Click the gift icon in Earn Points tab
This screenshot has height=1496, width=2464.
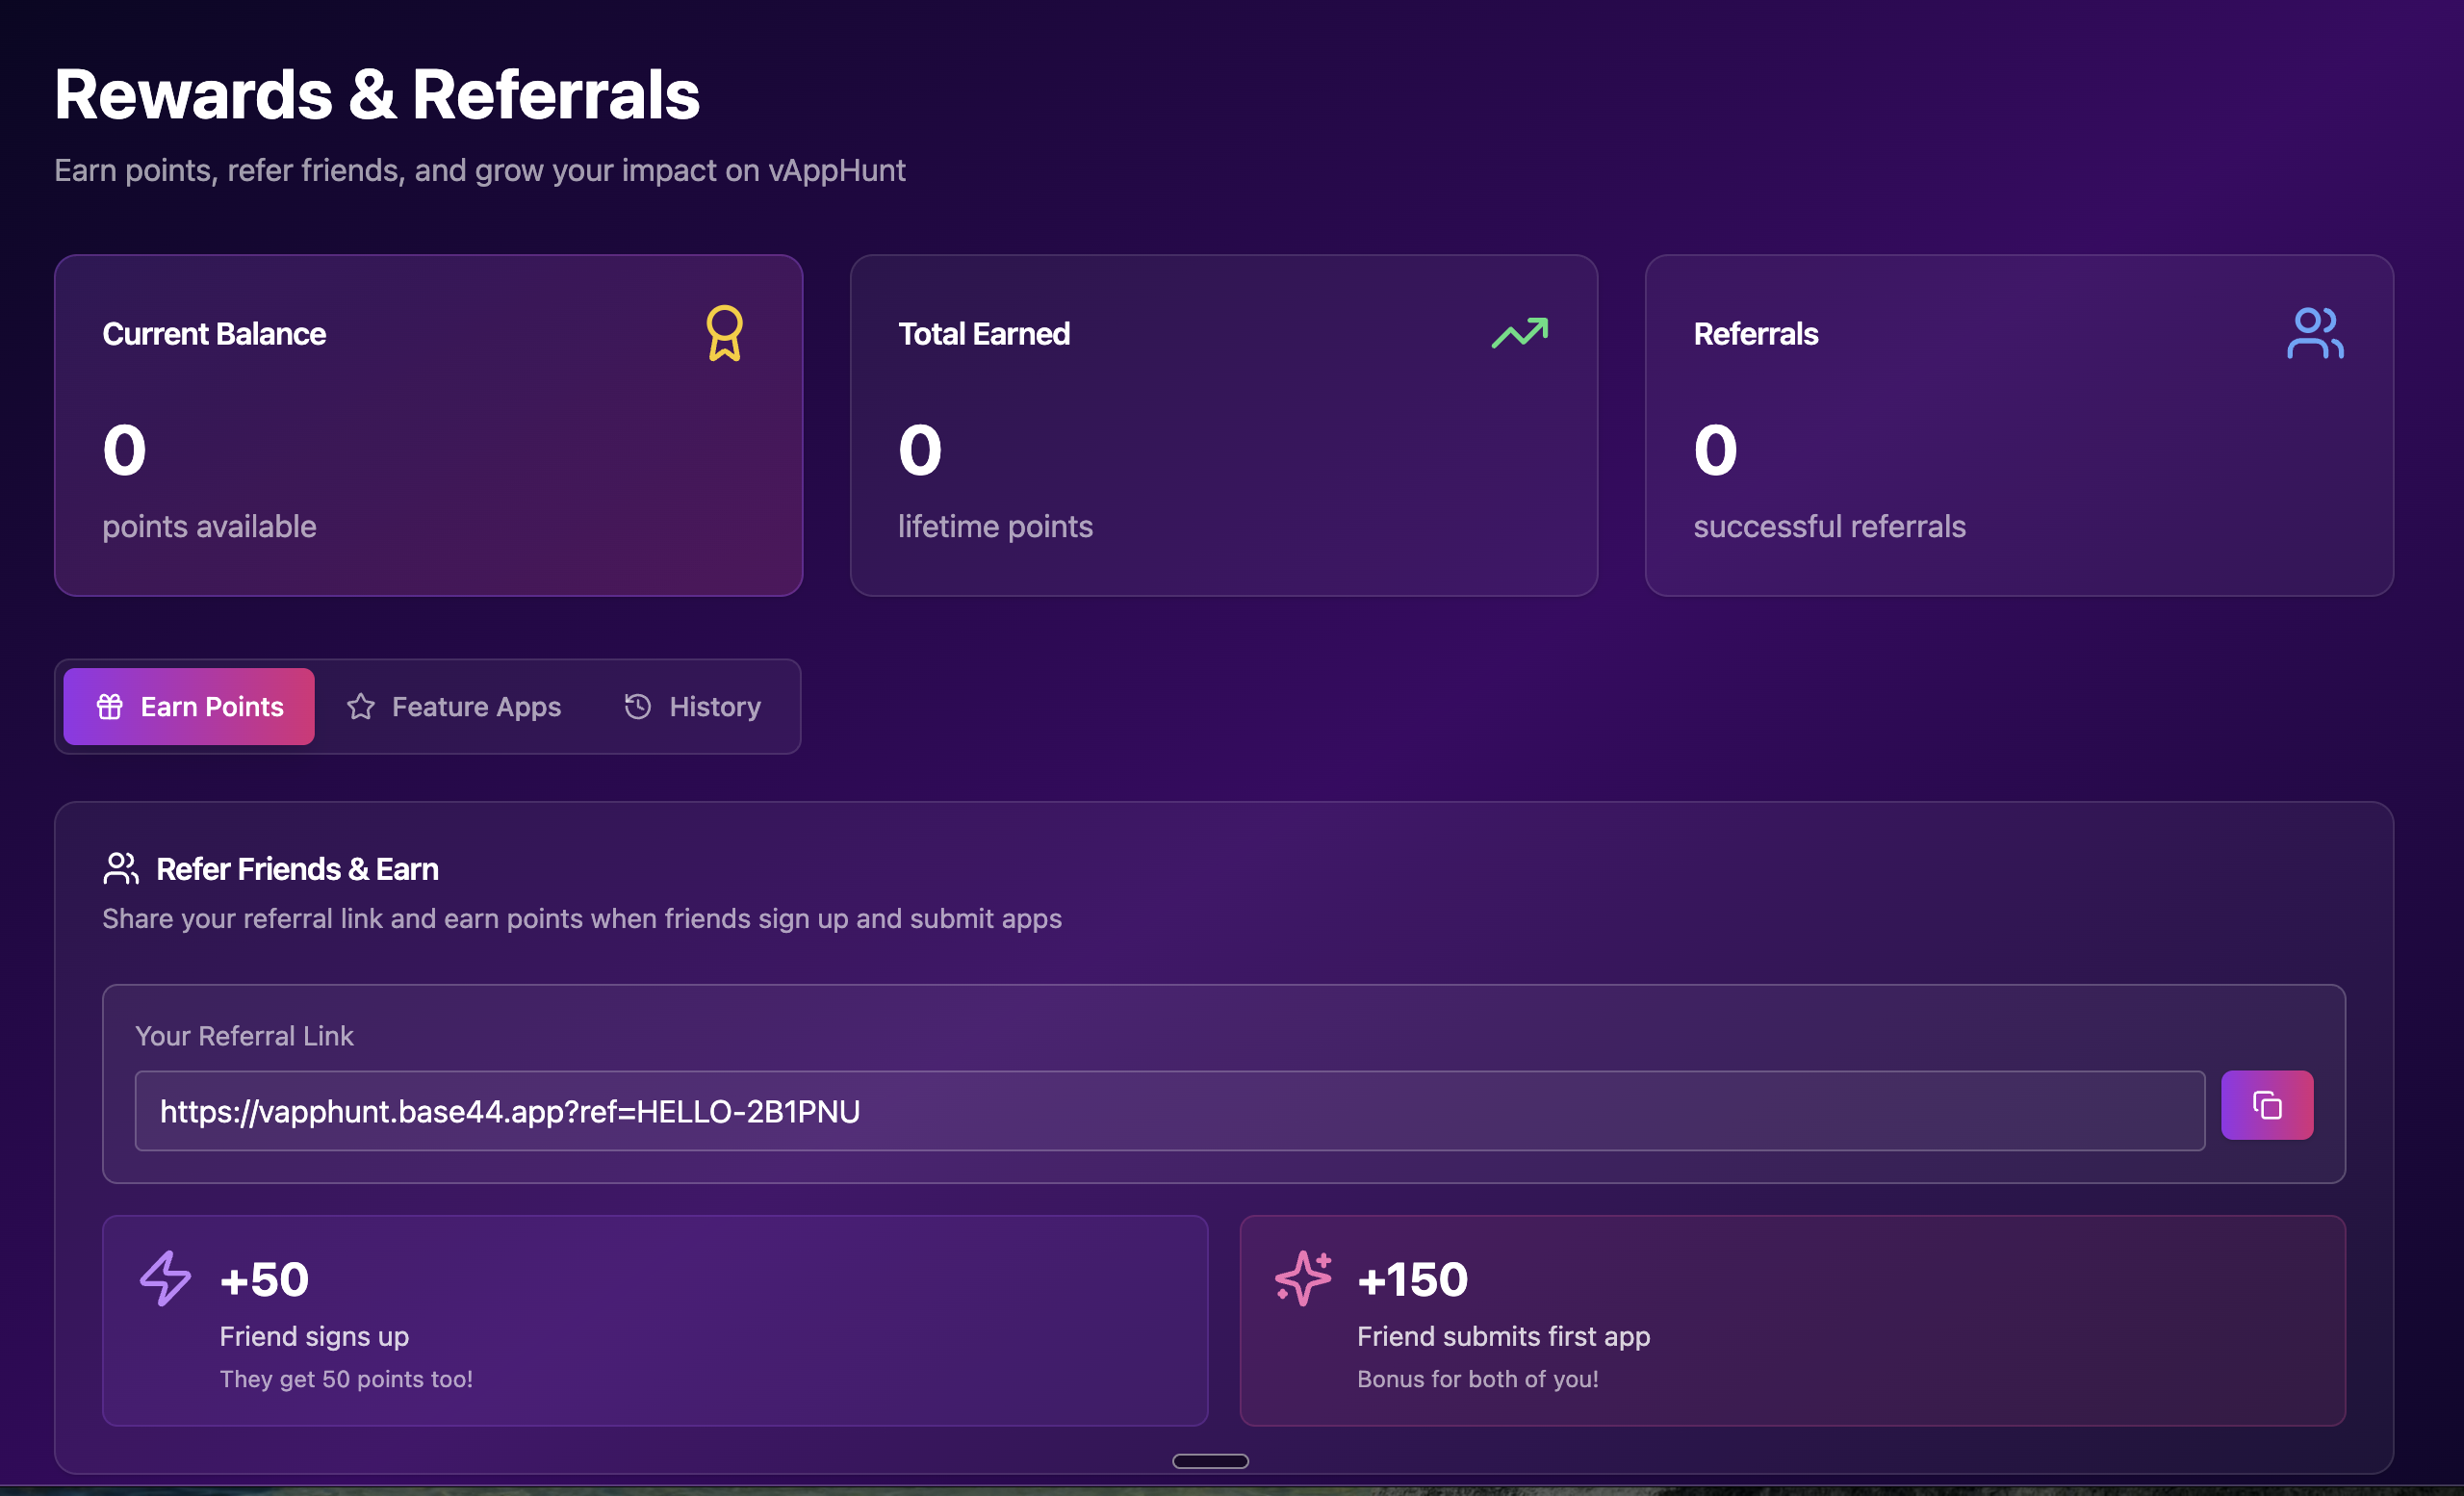tap(110, 707)
